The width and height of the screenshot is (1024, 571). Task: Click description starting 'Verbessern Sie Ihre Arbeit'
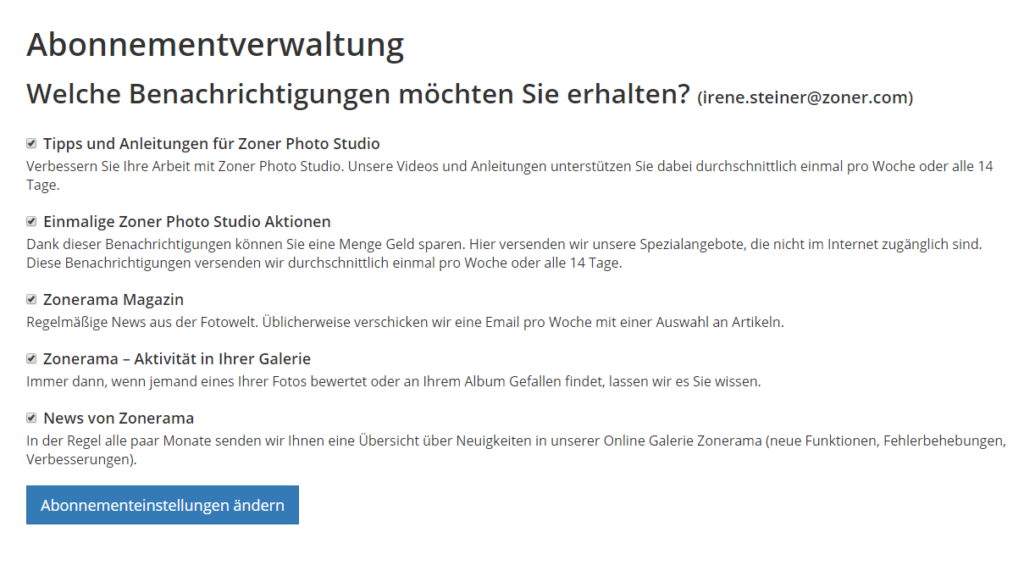[509, 176]
